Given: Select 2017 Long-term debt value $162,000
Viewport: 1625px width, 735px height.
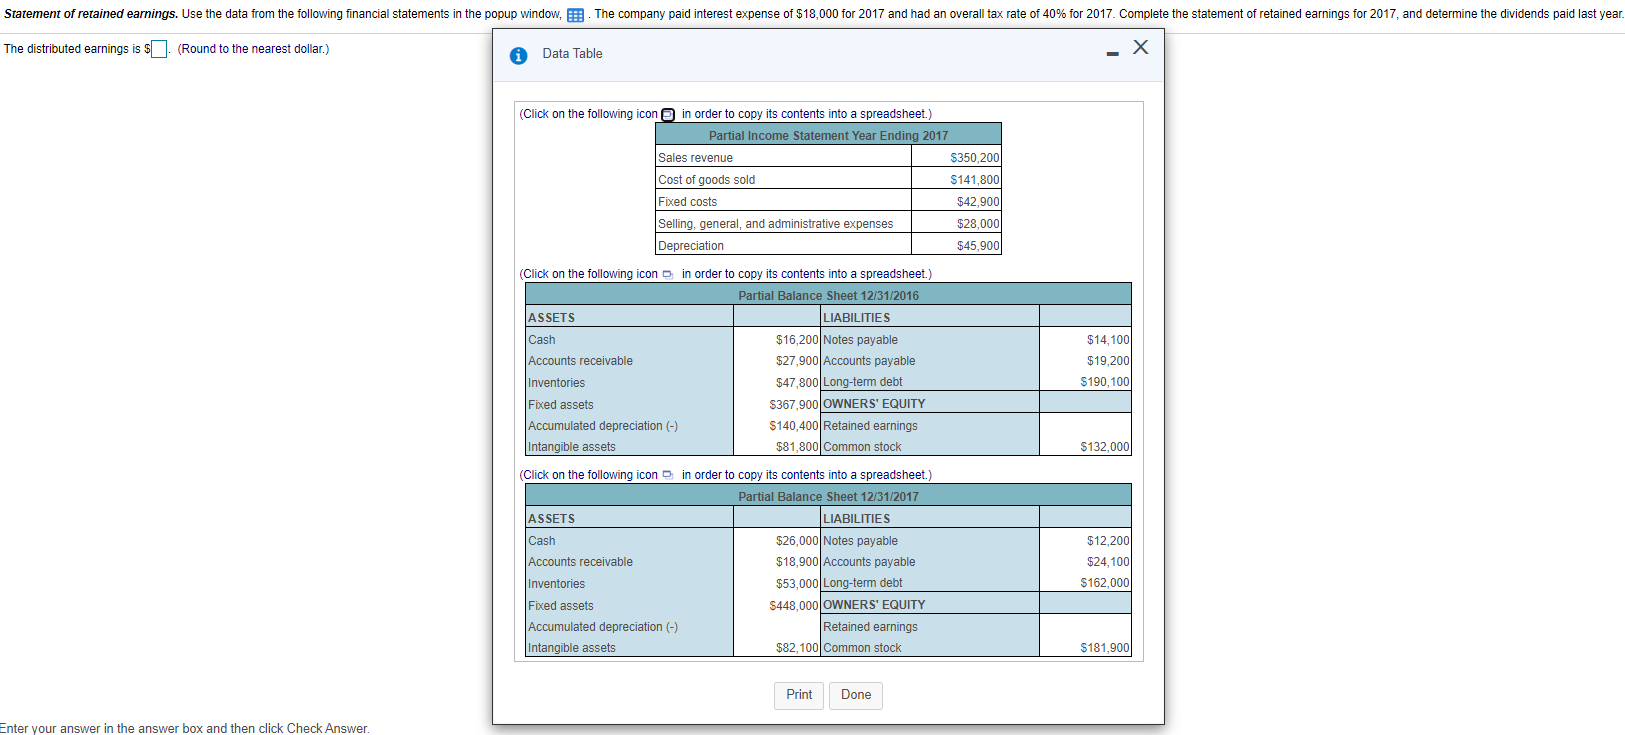Looking at the screenshot, I should (x=1105, y=583).
